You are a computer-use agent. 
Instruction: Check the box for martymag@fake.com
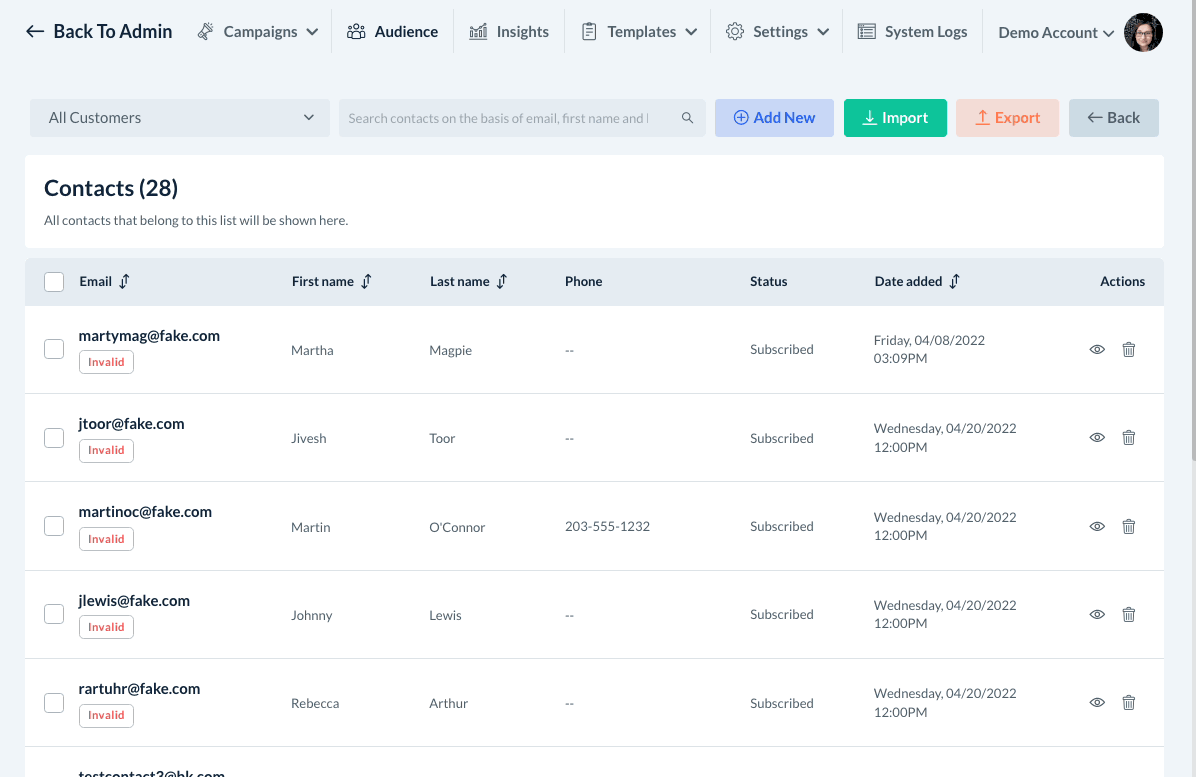tap(54, 348)
